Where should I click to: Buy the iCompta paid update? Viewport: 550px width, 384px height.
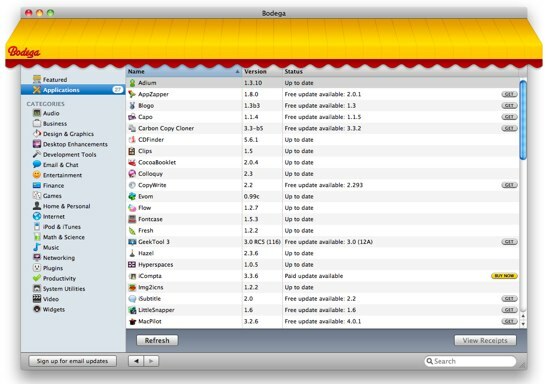point(504,276)
